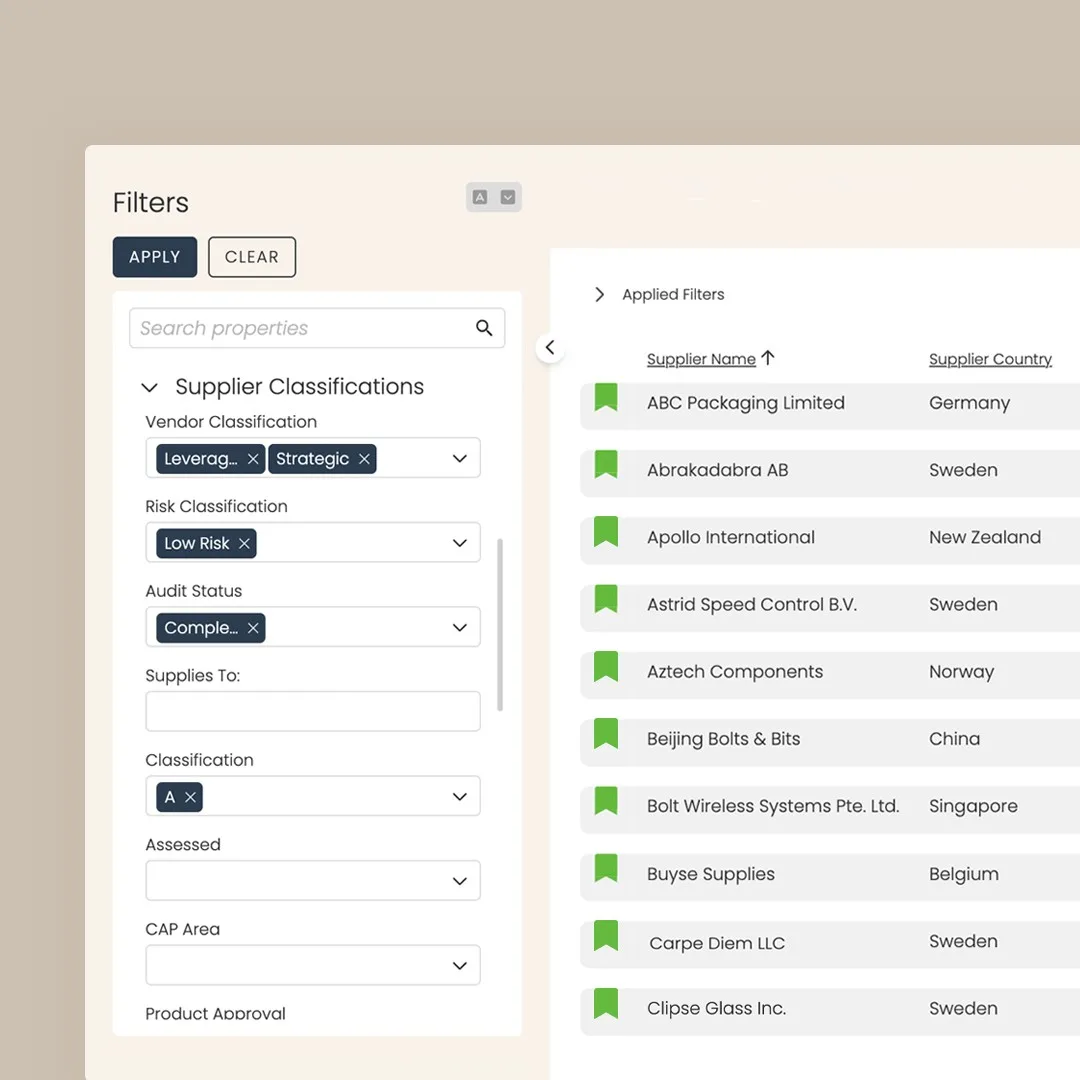Open the Audit Status dropdown
1080x1080 pixels.
[459, 627]
